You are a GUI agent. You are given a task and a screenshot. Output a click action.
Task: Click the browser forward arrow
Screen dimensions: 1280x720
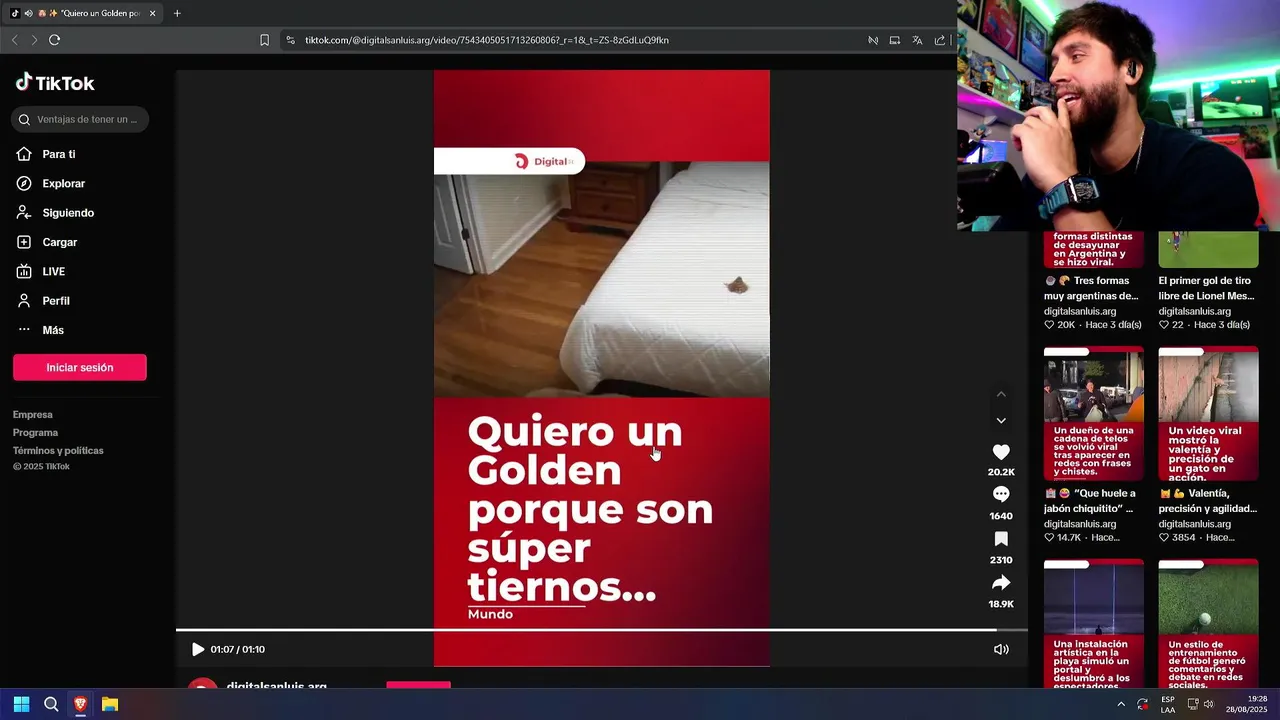coord(34,40)
